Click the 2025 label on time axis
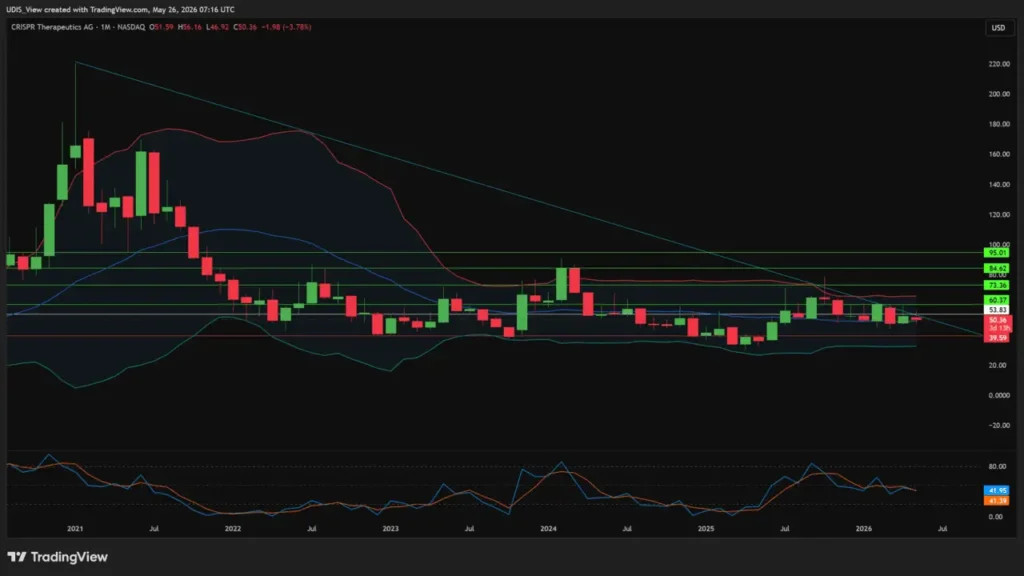1024x576 pixels. click(x=706, y=529)
